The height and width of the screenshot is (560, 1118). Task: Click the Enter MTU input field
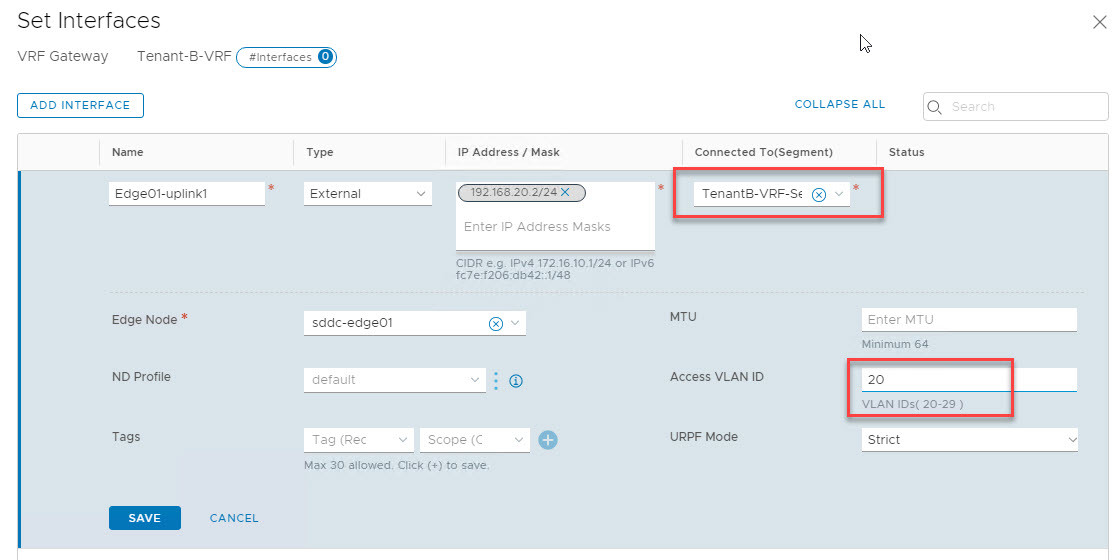click(968, 320)
